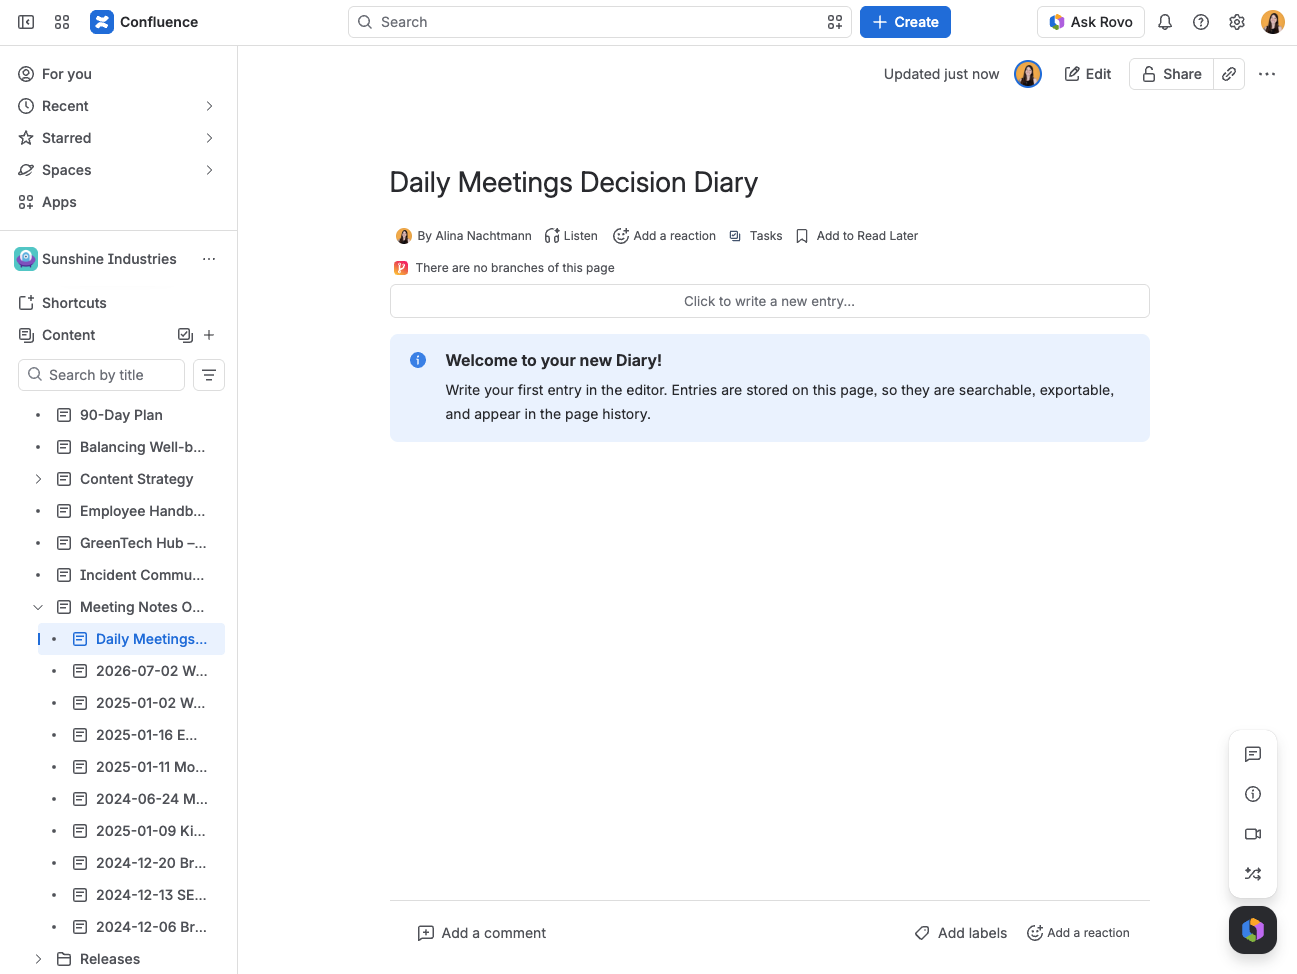Collapse Meeting Notes tree item
Viewport: 1297px width, 974px height.
point(38,607)
